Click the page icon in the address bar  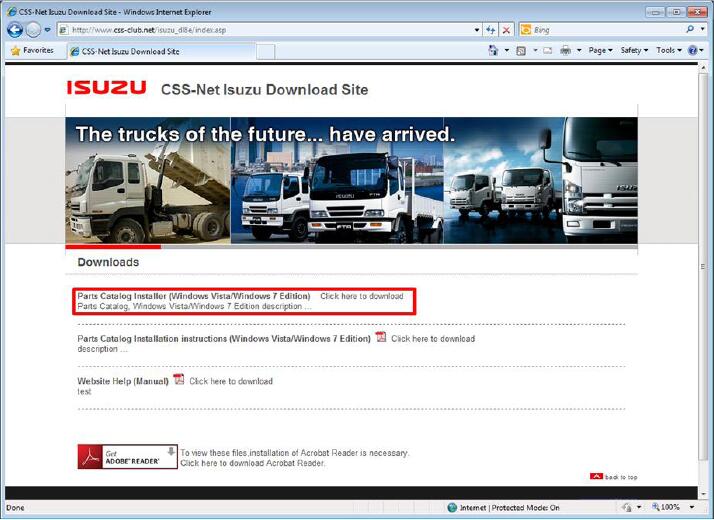click(x=64, y=30)
